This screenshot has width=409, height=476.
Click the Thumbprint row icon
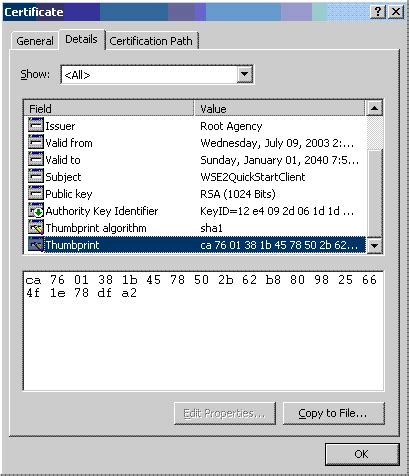tap(36, 245)
